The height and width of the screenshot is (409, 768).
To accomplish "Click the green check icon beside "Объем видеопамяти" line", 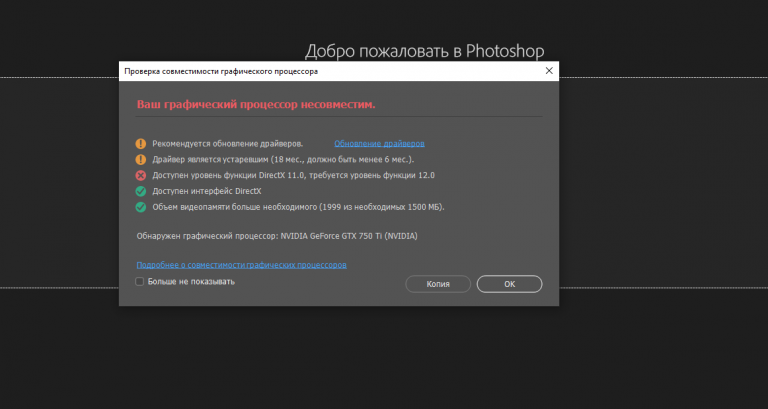I will [x=141, y=207].
